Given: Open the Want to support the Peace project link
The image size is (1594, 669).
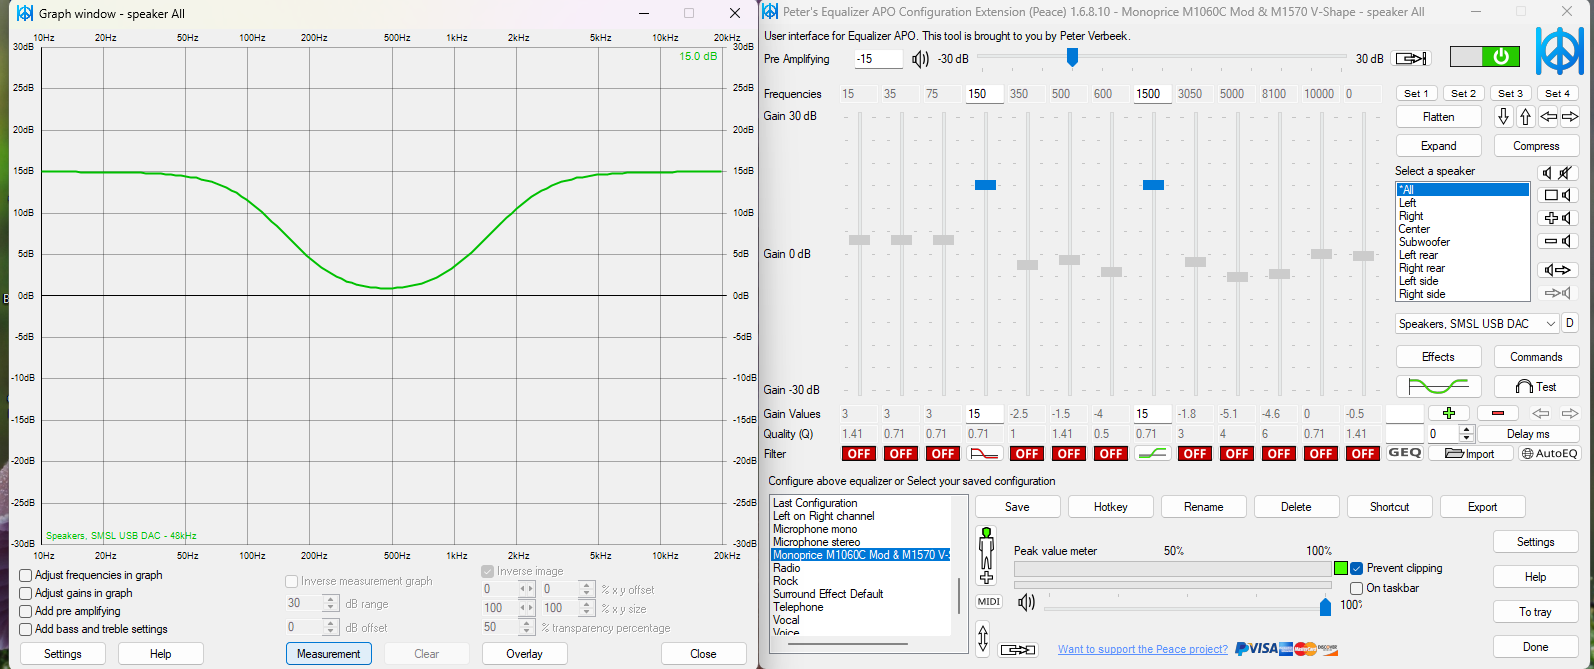Looking at the screenshot, I should [x=1143, y=649].
